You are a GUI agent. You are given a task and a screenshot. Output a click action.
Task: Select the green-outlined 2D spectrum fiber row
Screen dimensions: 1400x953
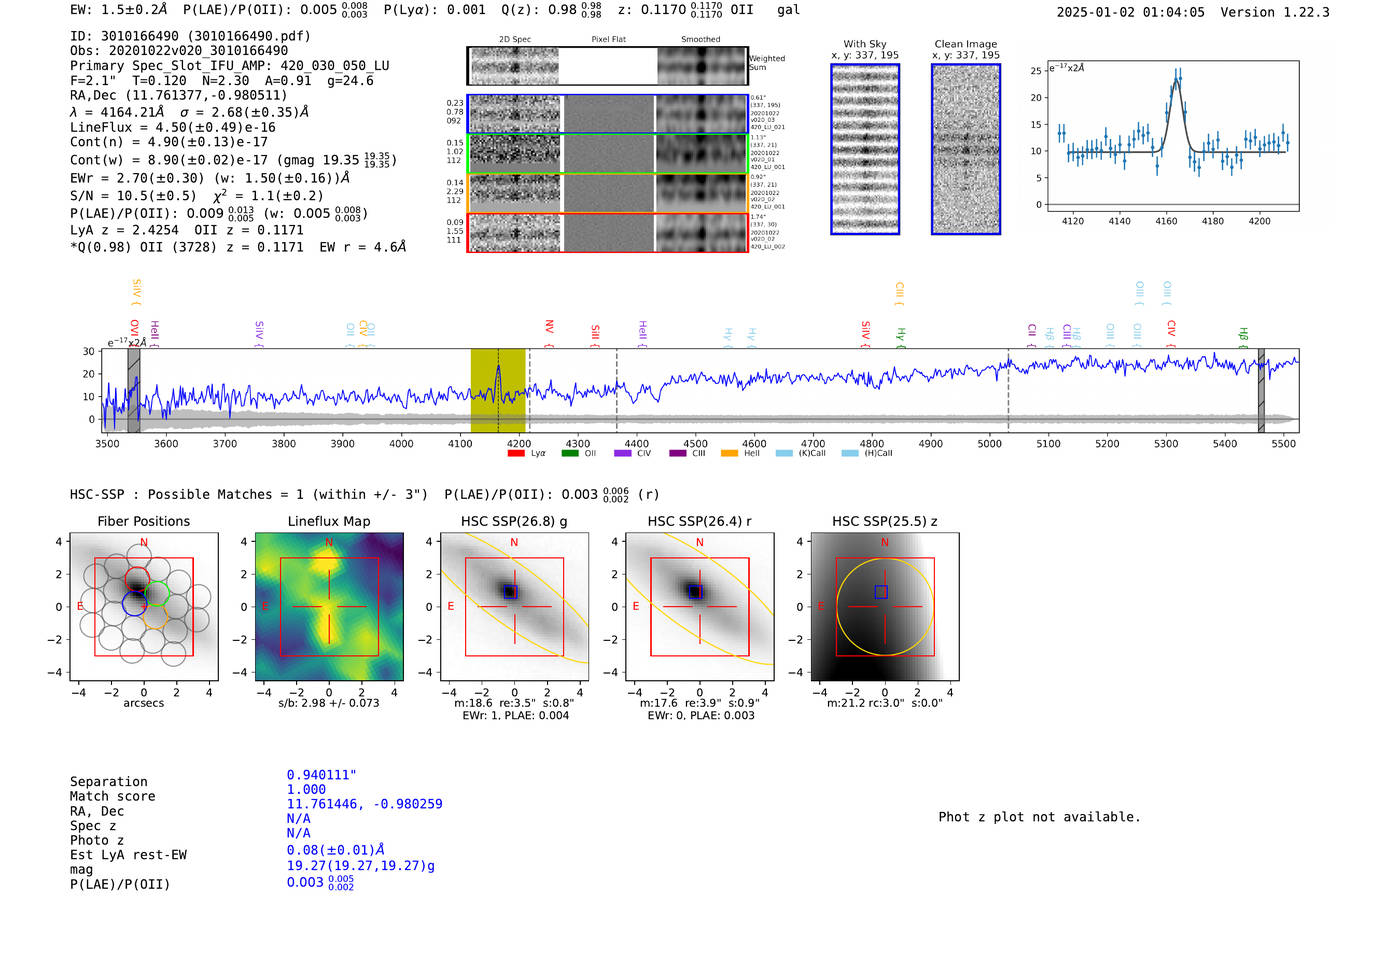click(x=607, y=153)
